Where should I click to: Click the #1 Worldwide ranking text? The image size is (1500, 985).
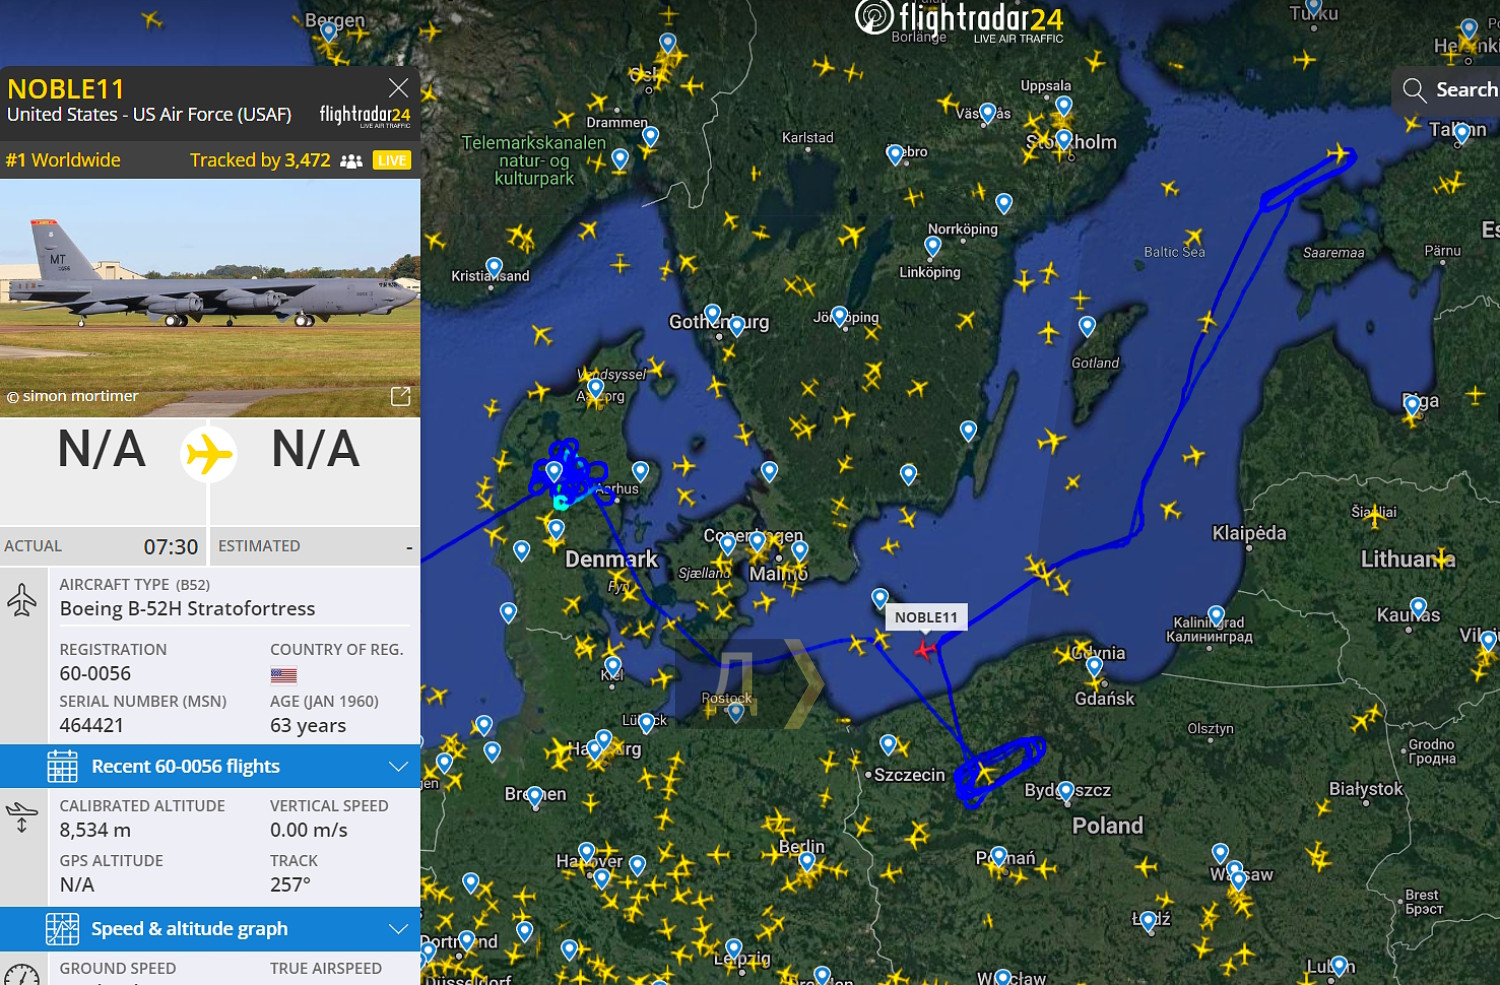point(63,160)
